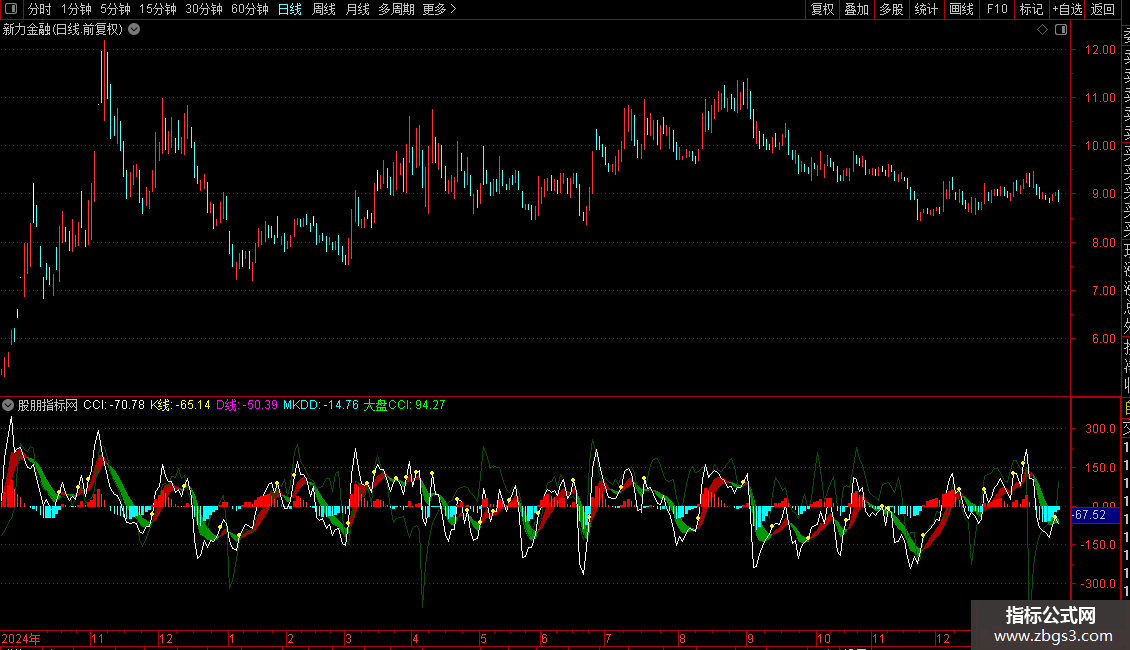This screenshot has width=1130, height=650.
Task: Open the stock title dropdown arrow next to 新力金融
Action: pyautogui.click(x=134, y=30)
